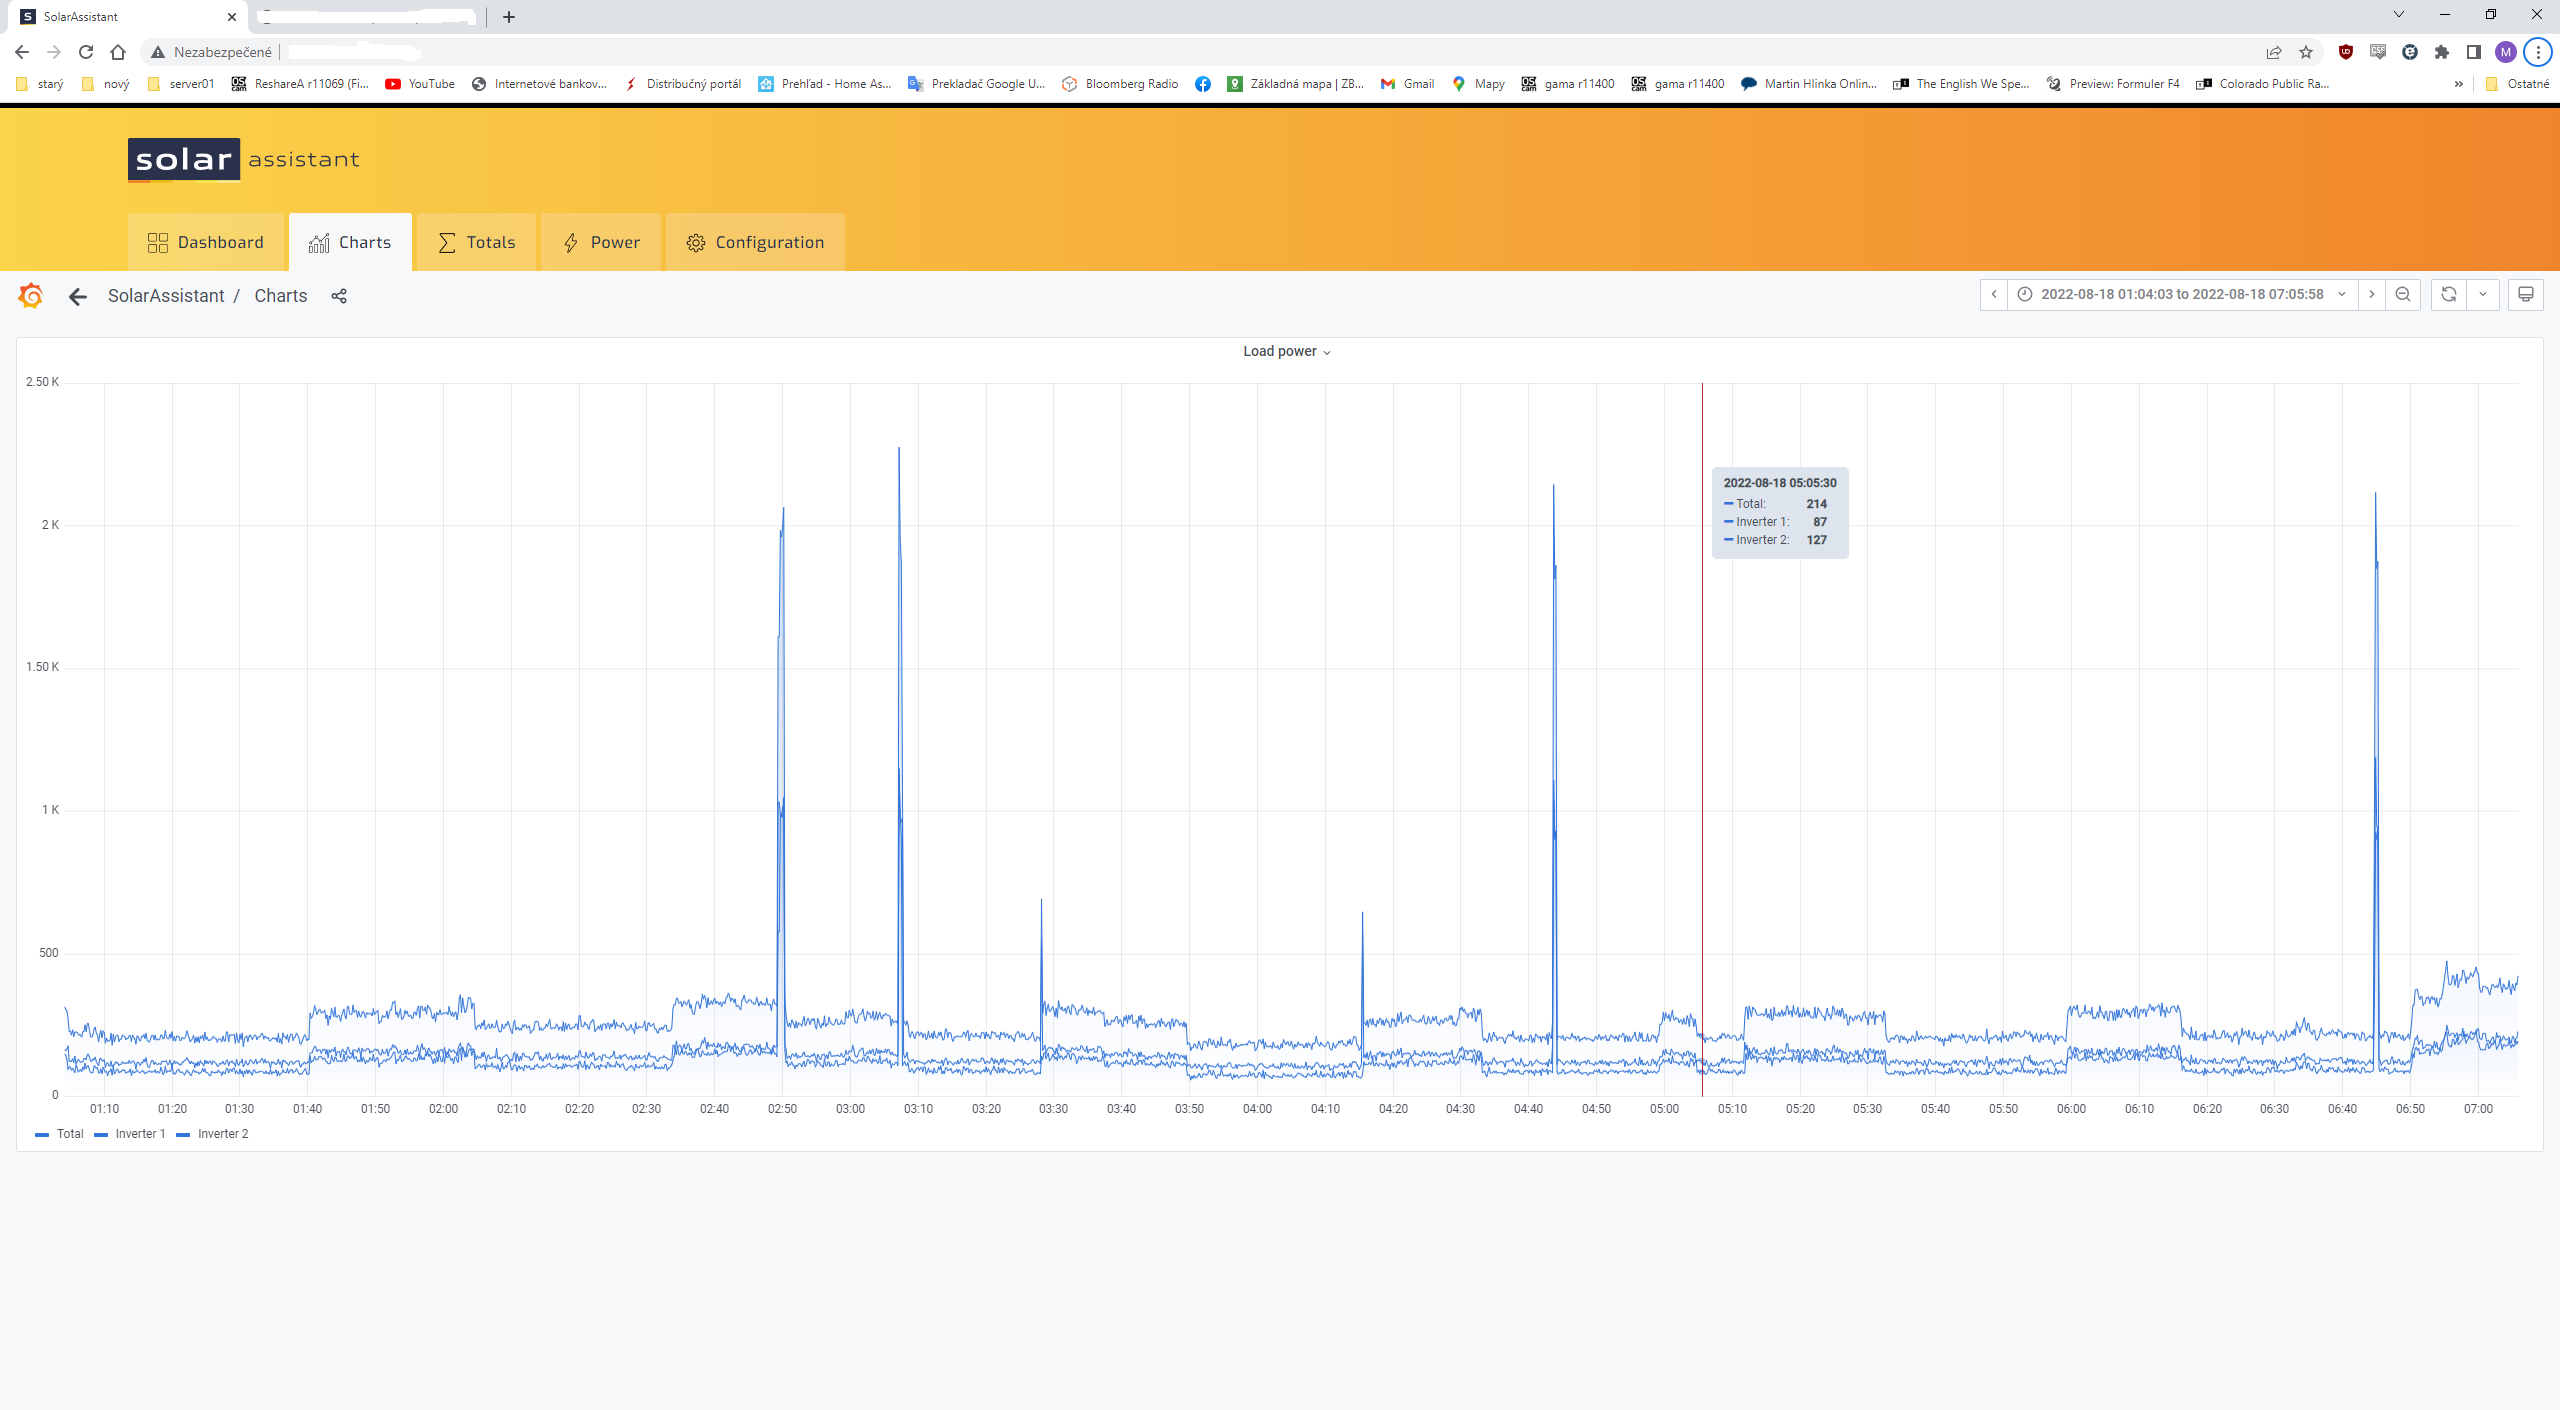The width and height of the screenshot is (2560, 1410).
Task: Open the starý bookmark folder
Action: 40,84
